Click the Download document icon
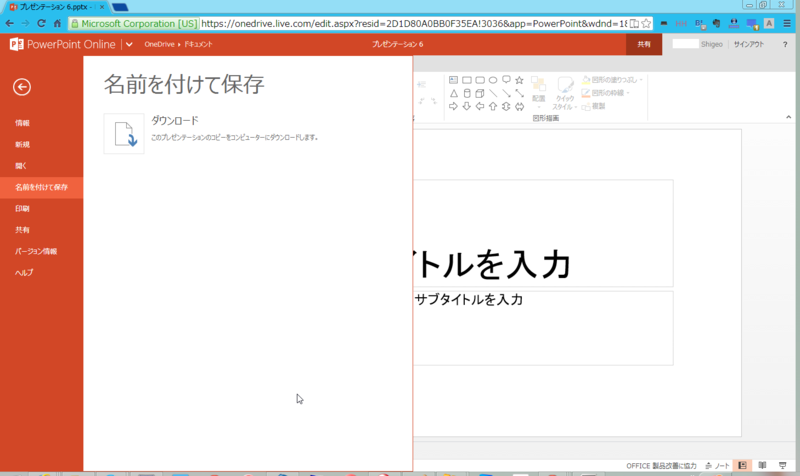Viewport: 800px width, 476px height. point(124,134)
